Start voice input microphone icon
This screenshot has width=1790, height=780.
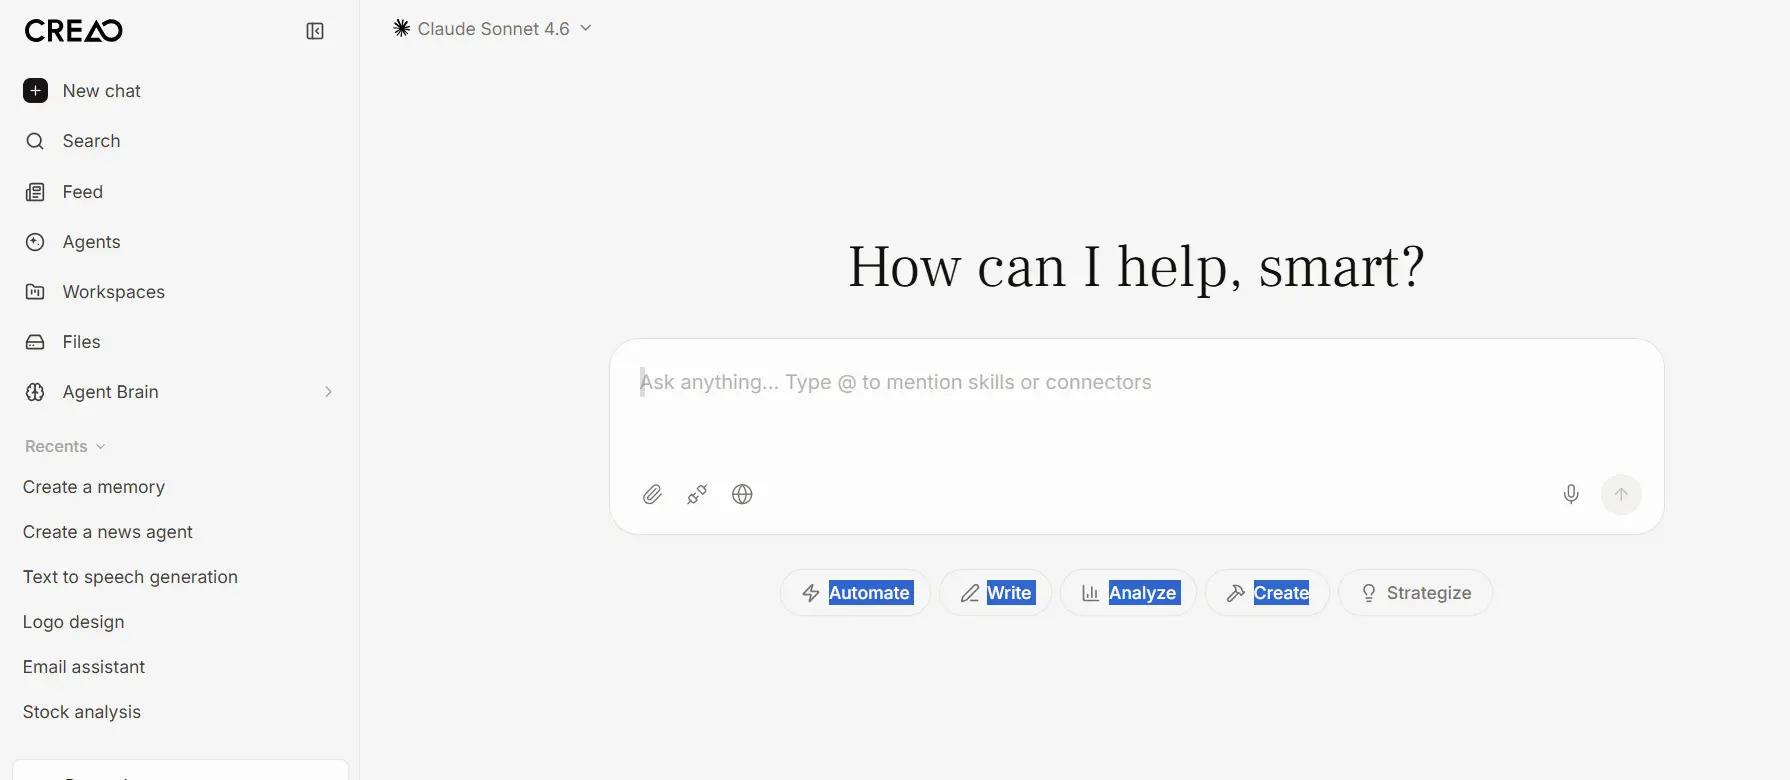(x=1571, y=494)
